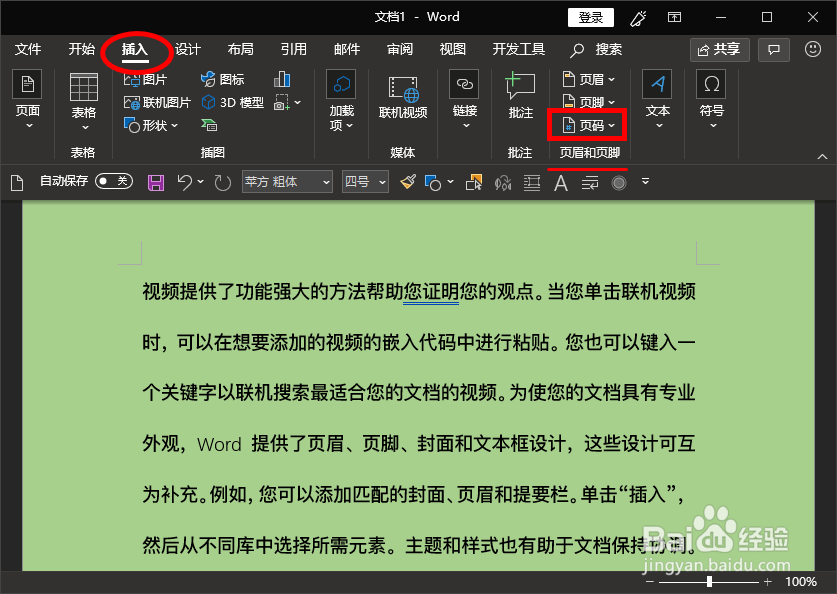Viewport: 837px width, 594px height.
Task: Click the SmartArt icon below 3D 模型
Action: [209, 125]
